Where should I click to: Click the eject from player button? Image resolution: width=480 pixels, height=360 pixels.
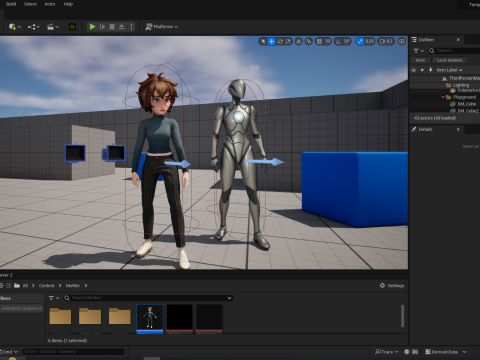122,27
